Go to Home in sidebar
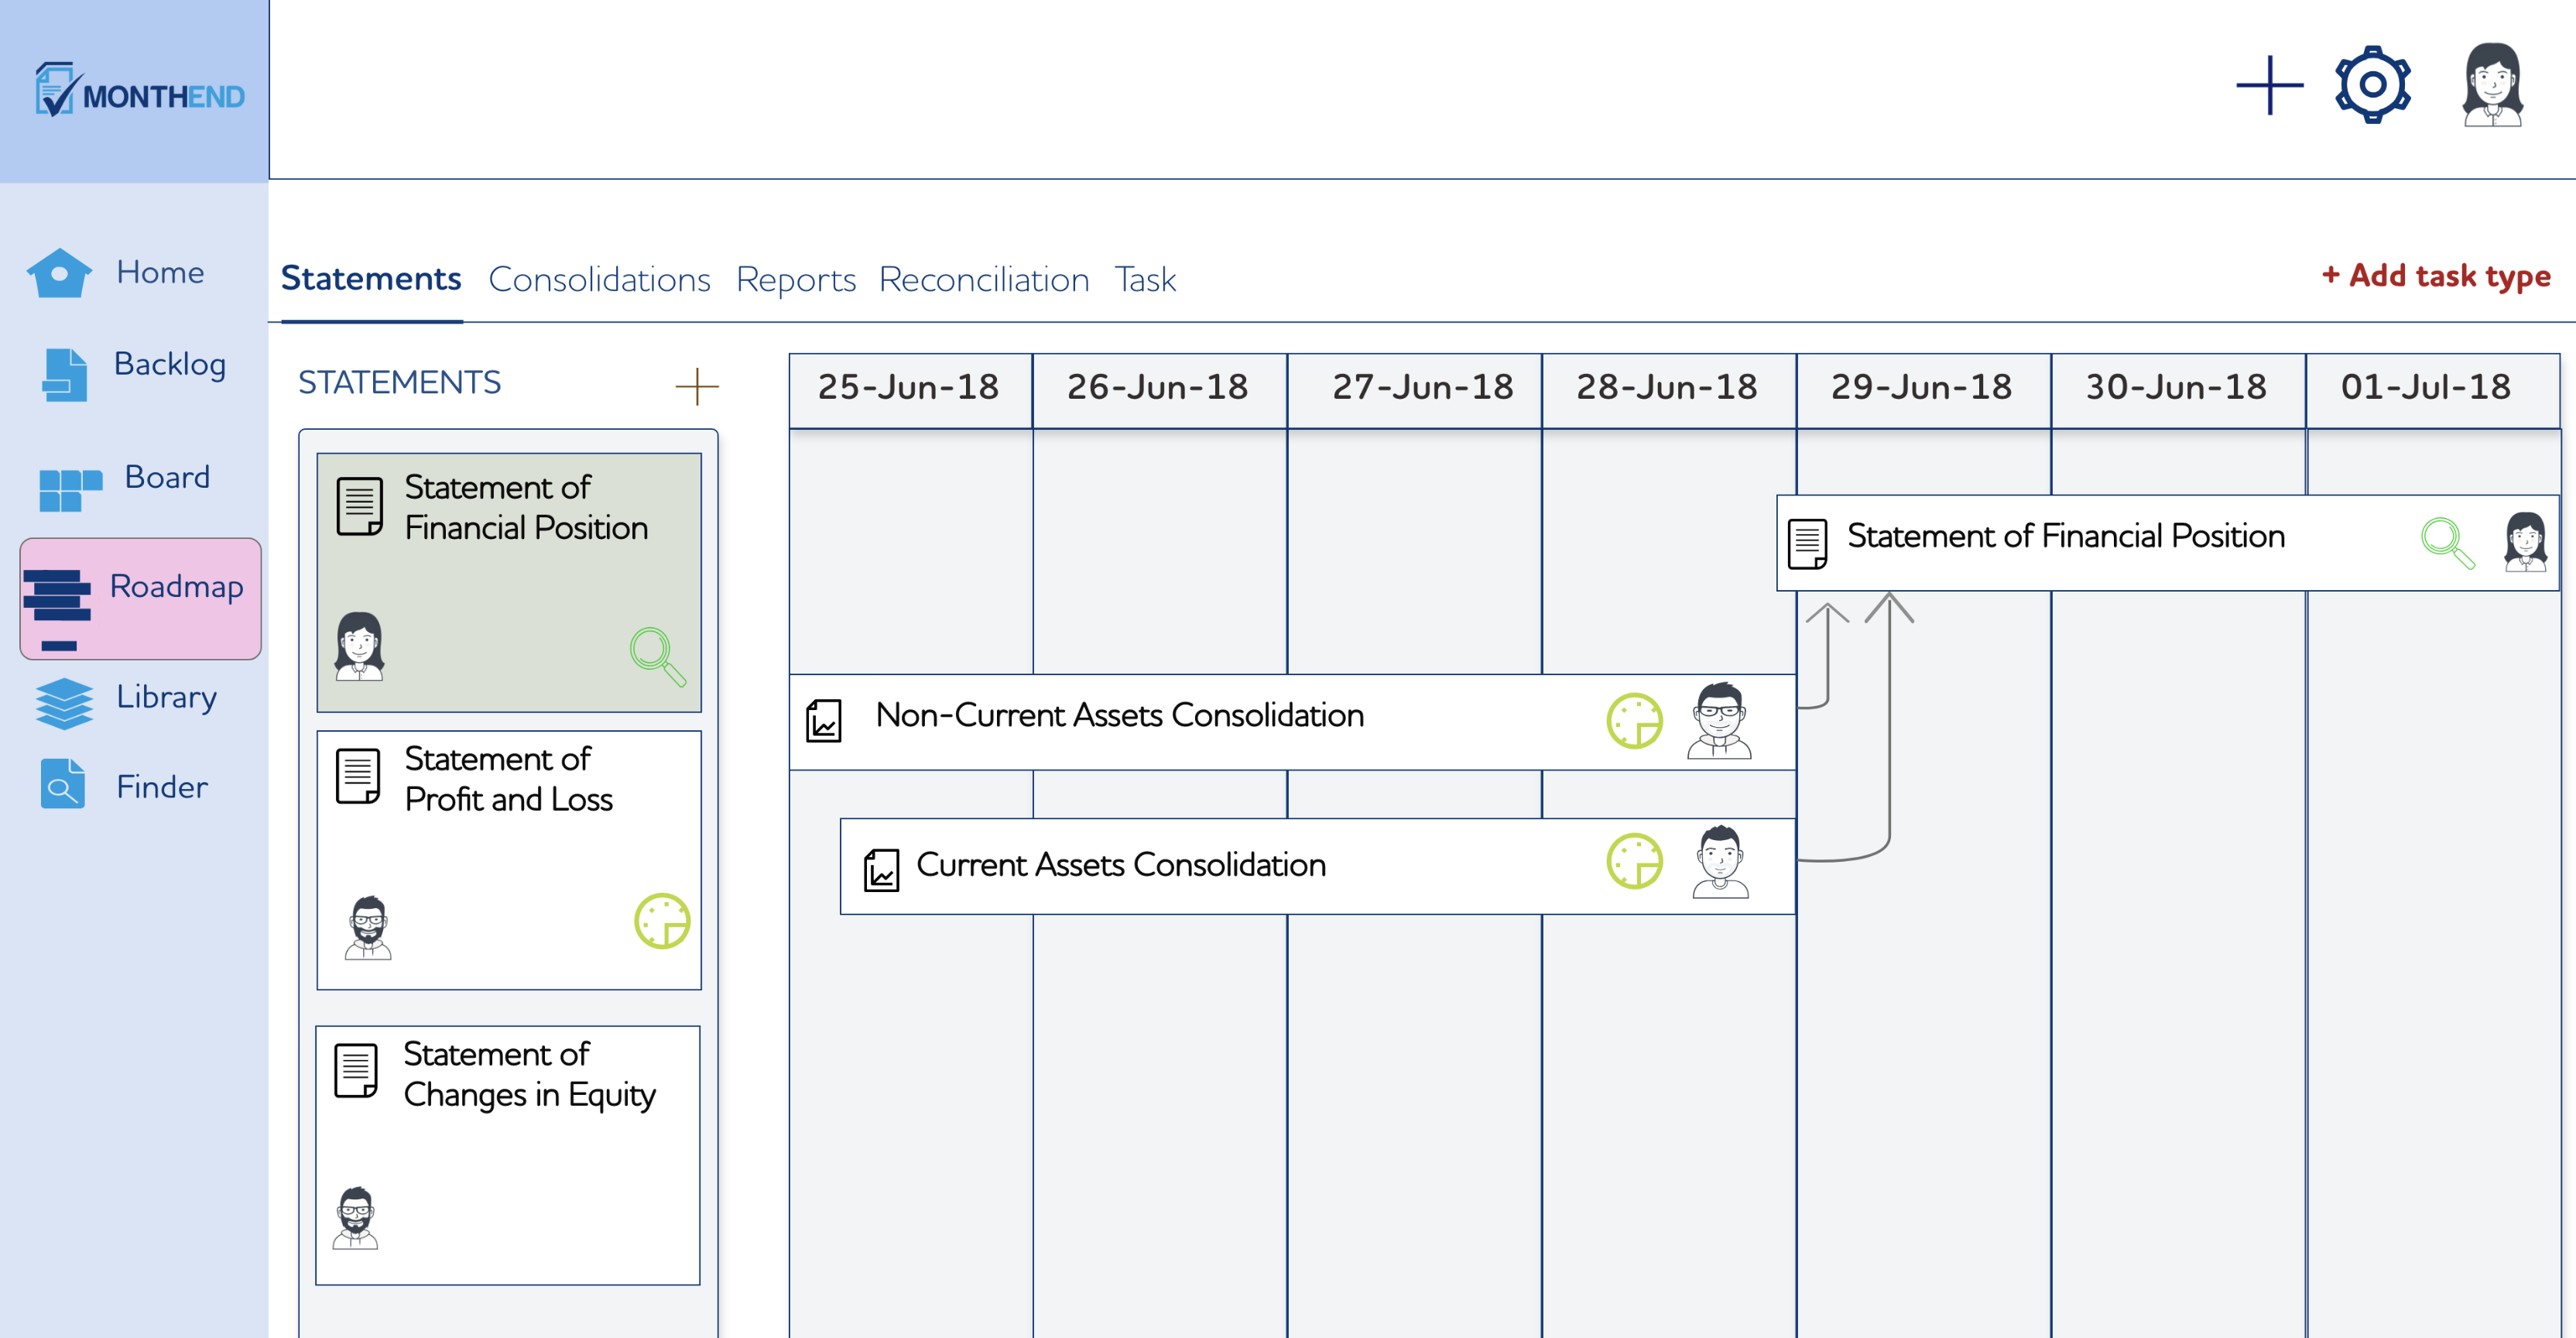This screenshot has width=2576, height=1338. point(116,272)
